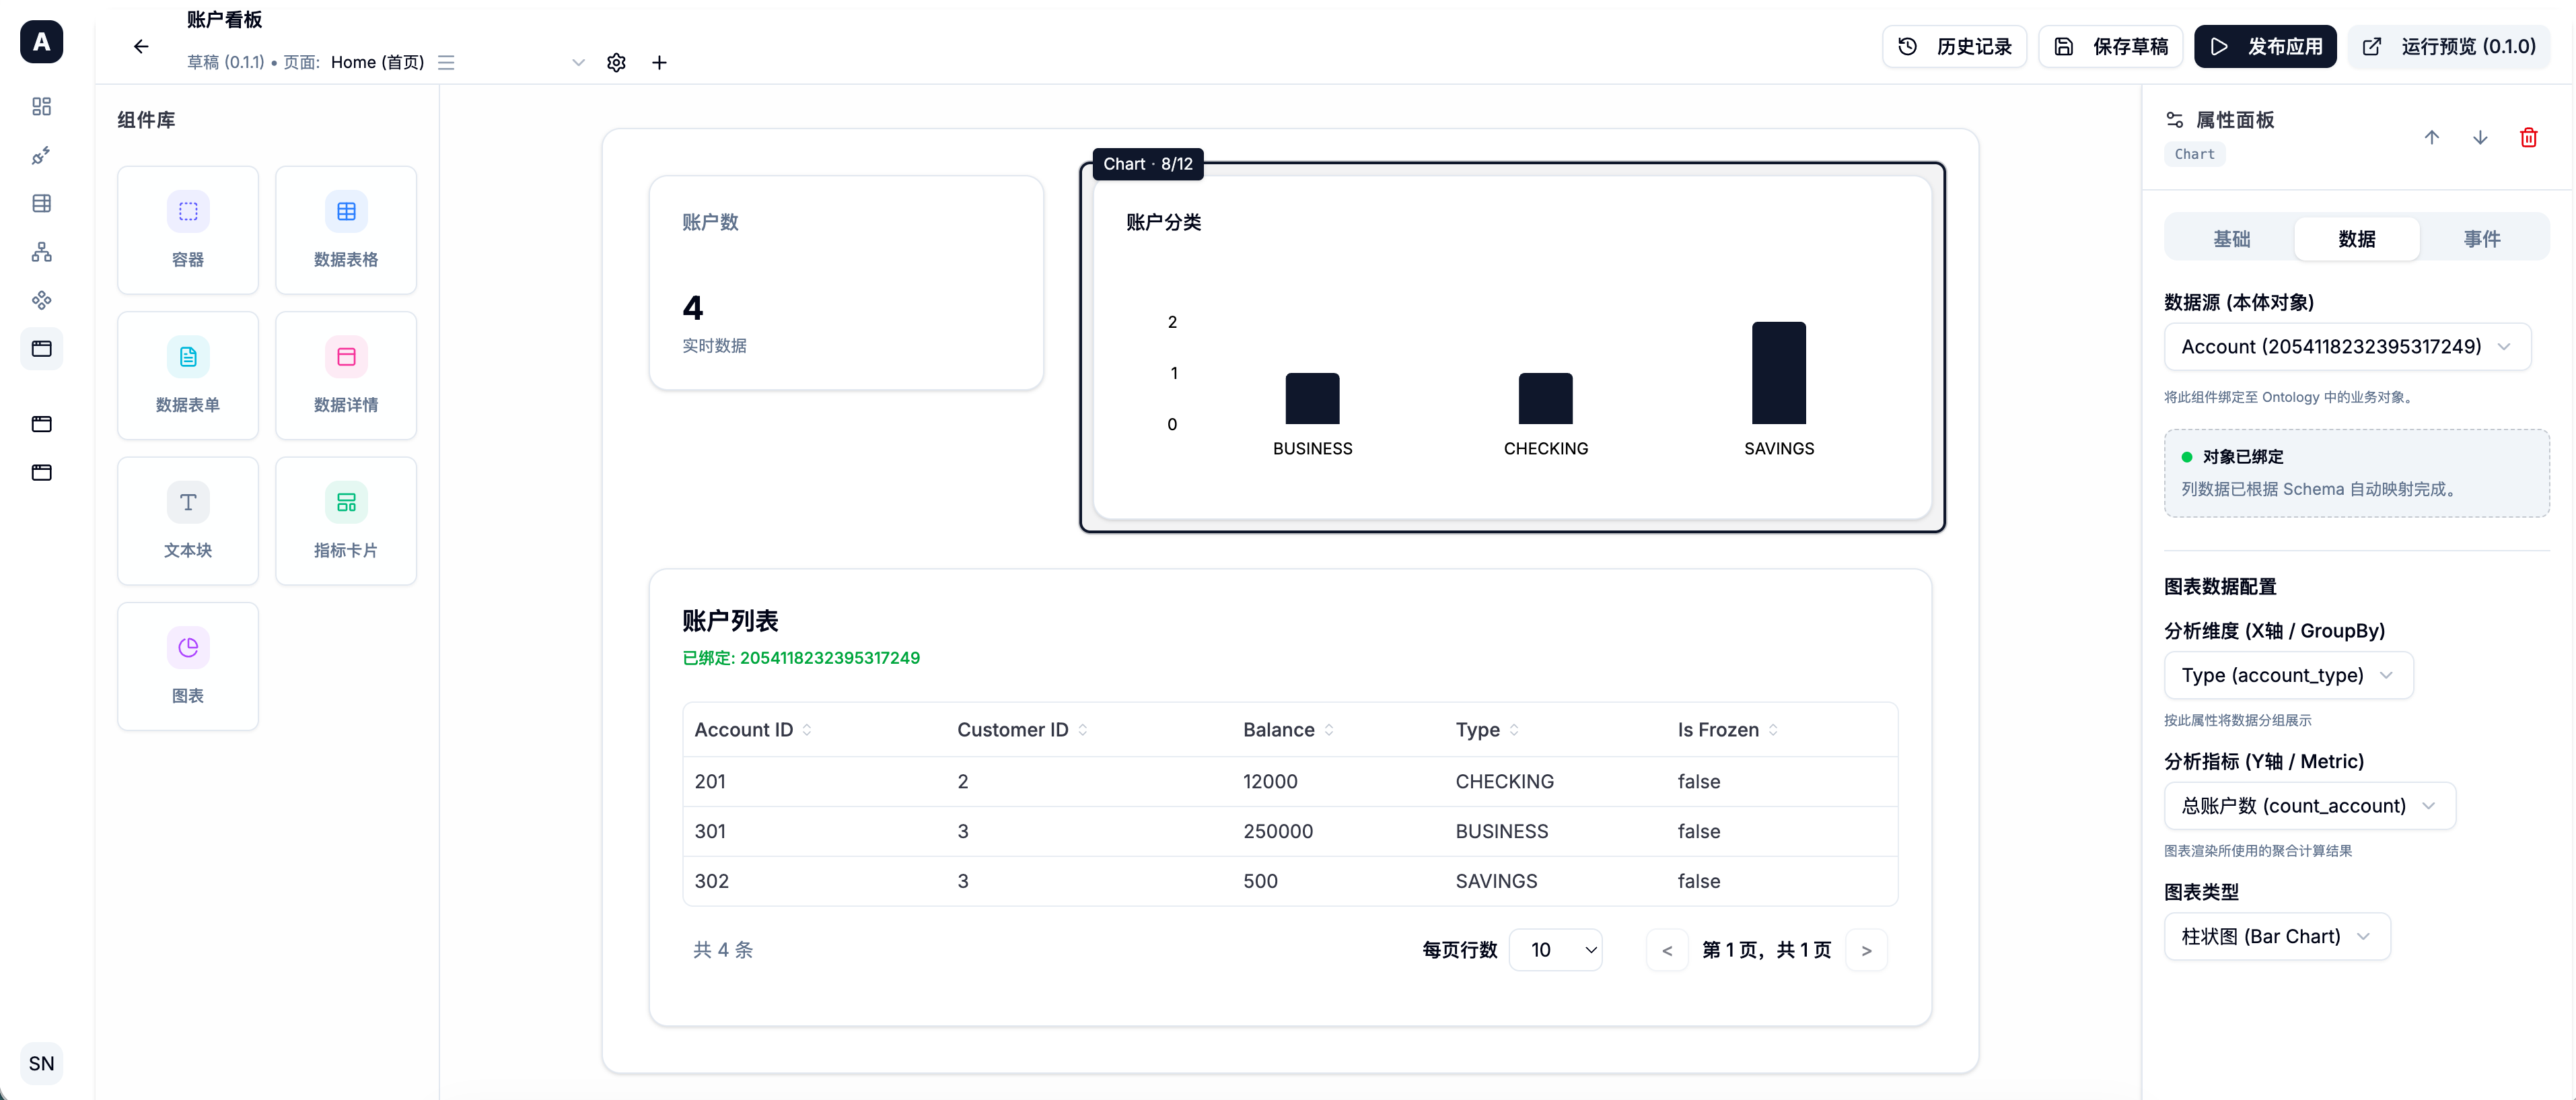
Task: Switch to the 事件 tab
Action: coord(2481,239)
